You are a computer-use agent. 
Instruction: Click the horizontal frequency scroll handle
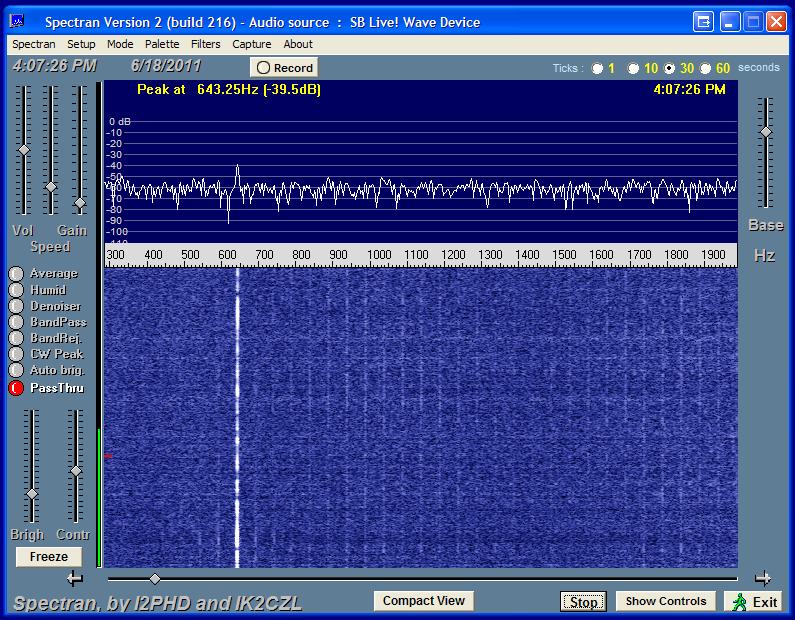click(x=155, y=578)
